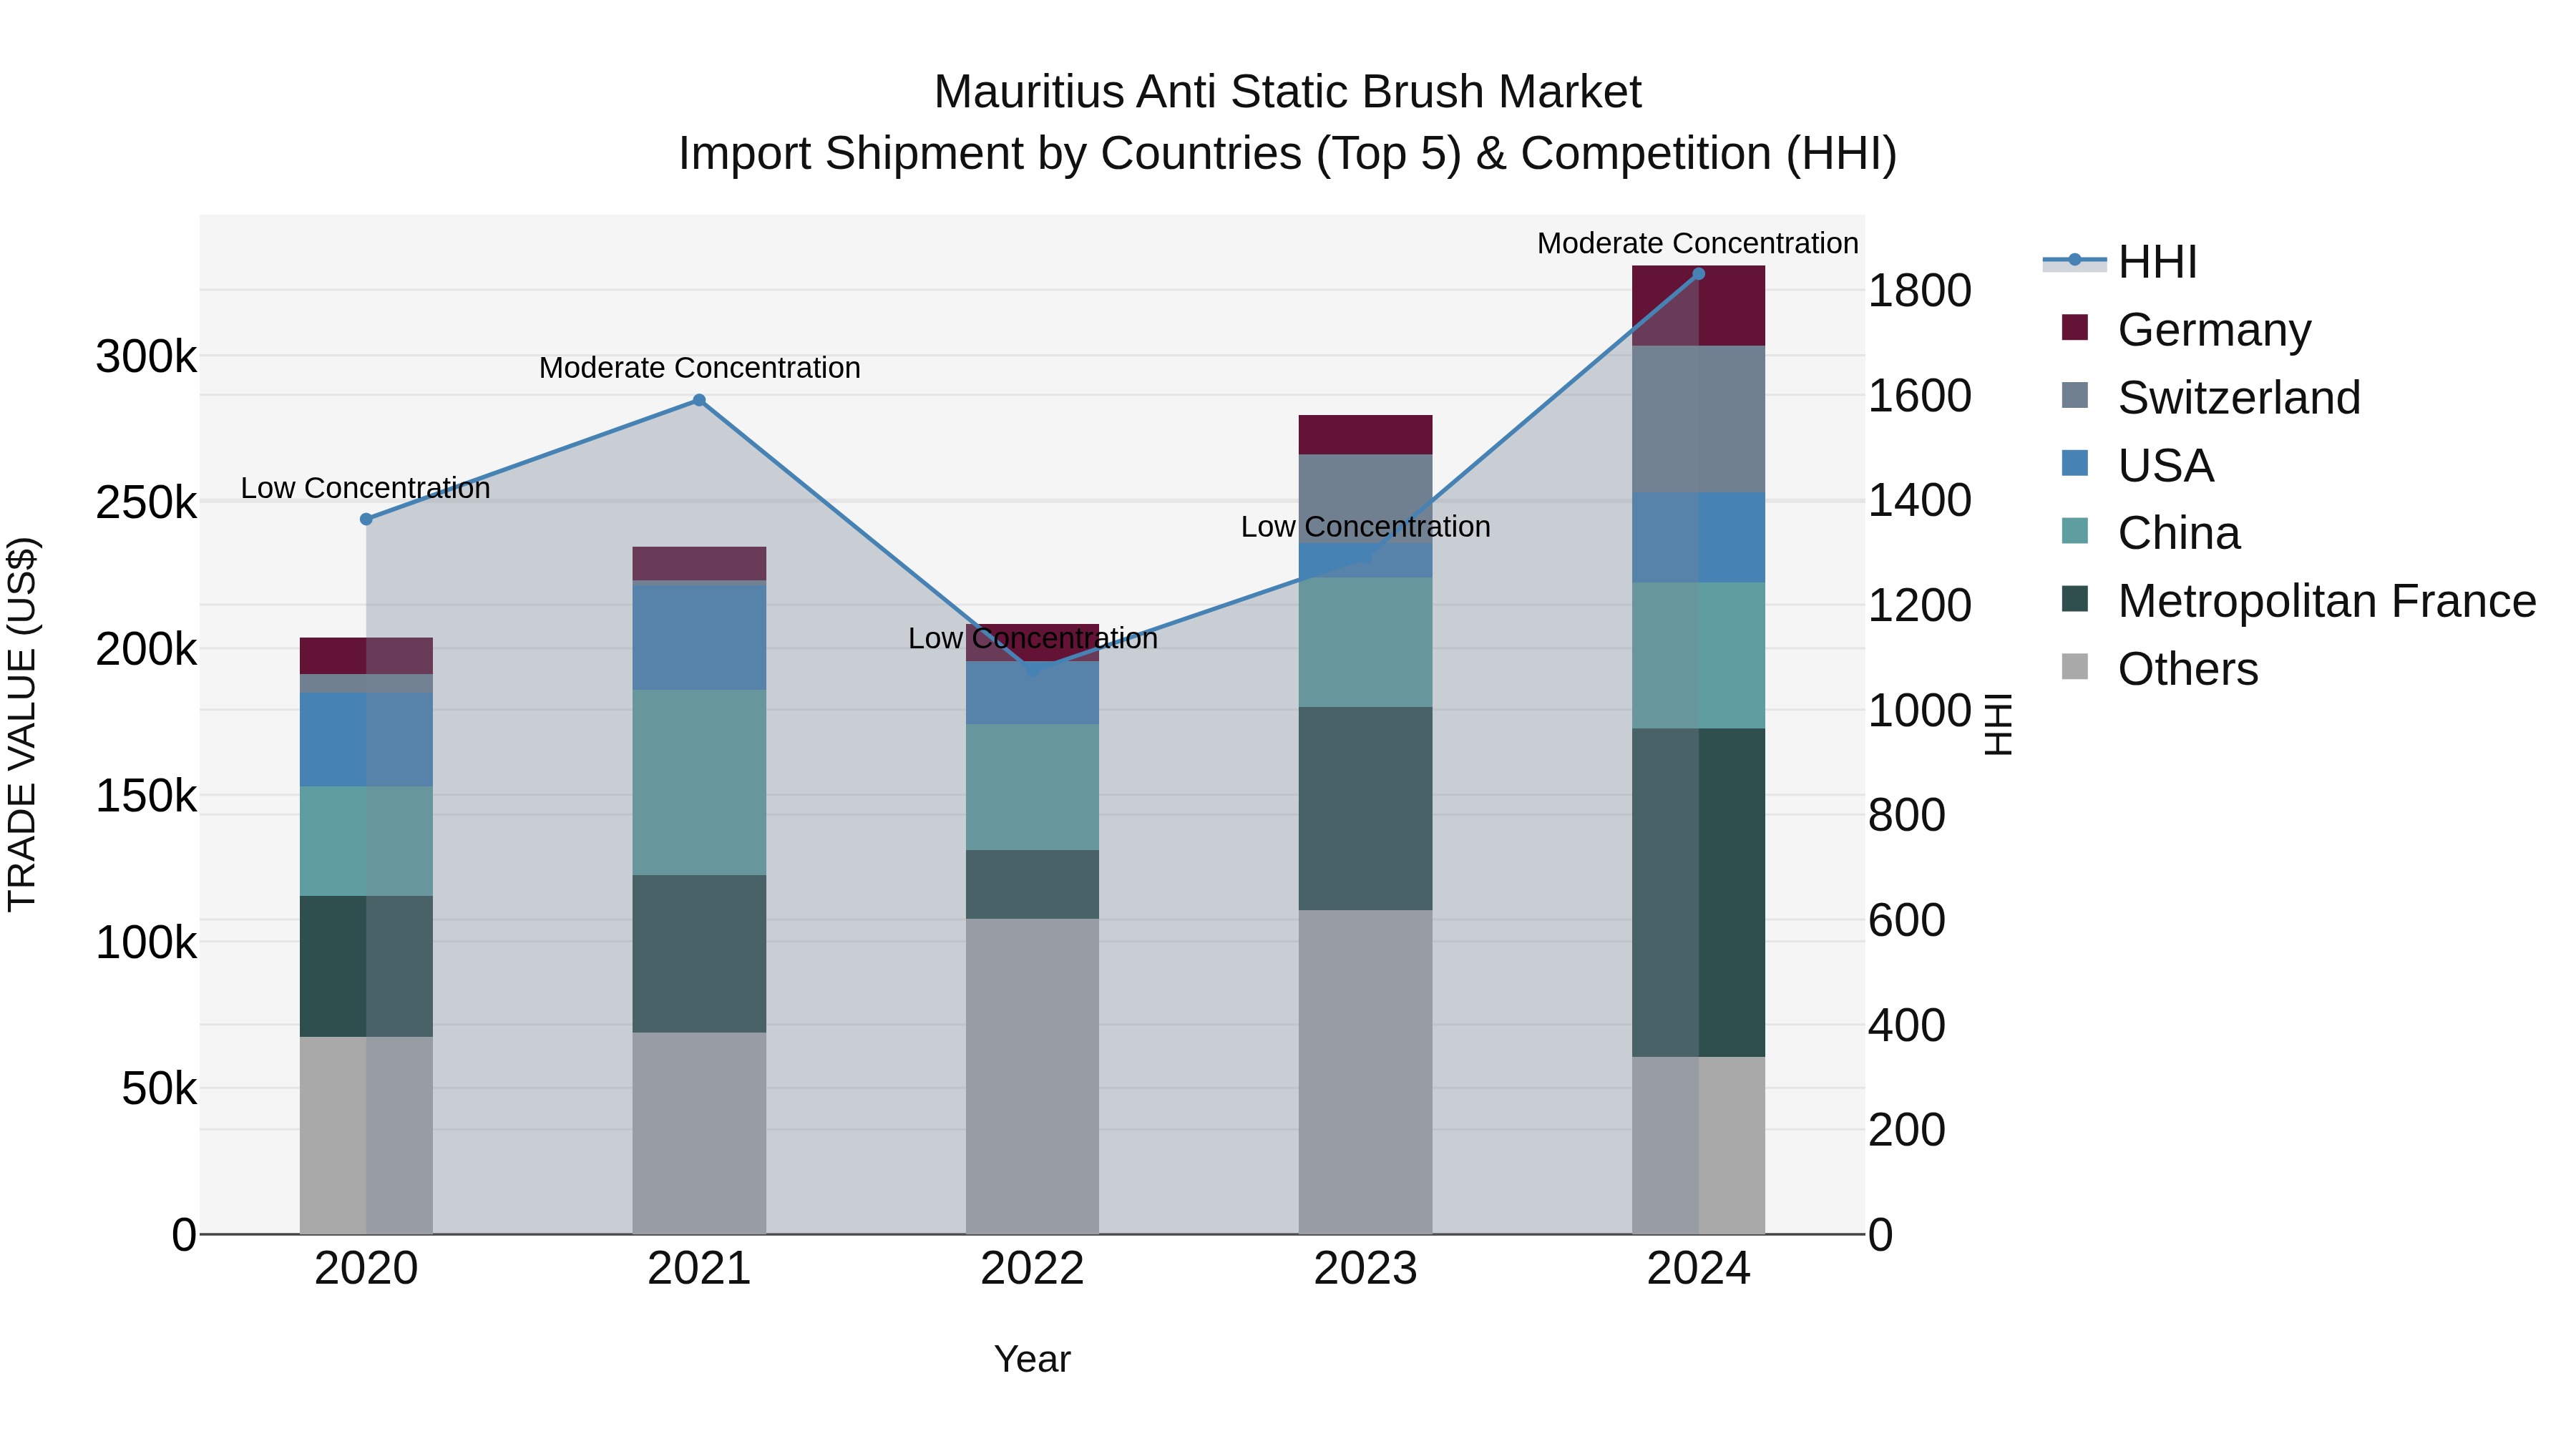Select the China segment of the 2021 bar
The width and height of the screenshot is (2576, 1449).
tap(699, 782)
